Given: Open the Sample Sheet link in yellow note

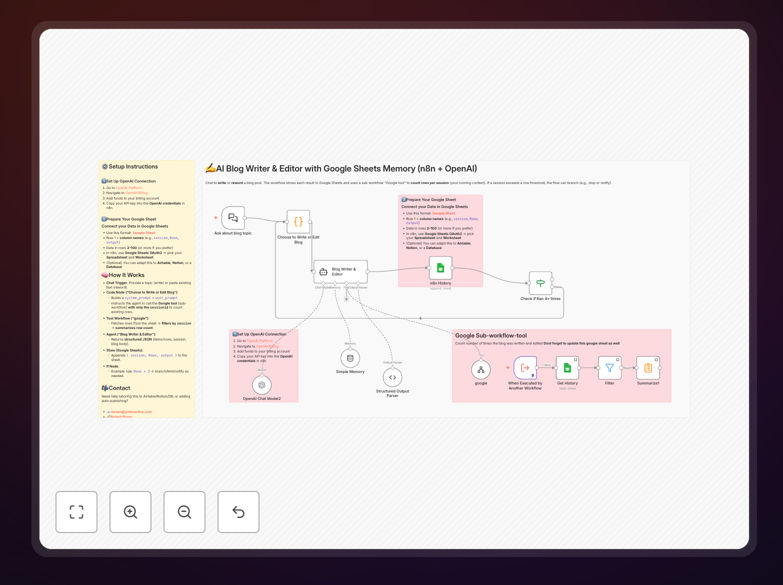Looking at the screenshot, I should point(144,233).
